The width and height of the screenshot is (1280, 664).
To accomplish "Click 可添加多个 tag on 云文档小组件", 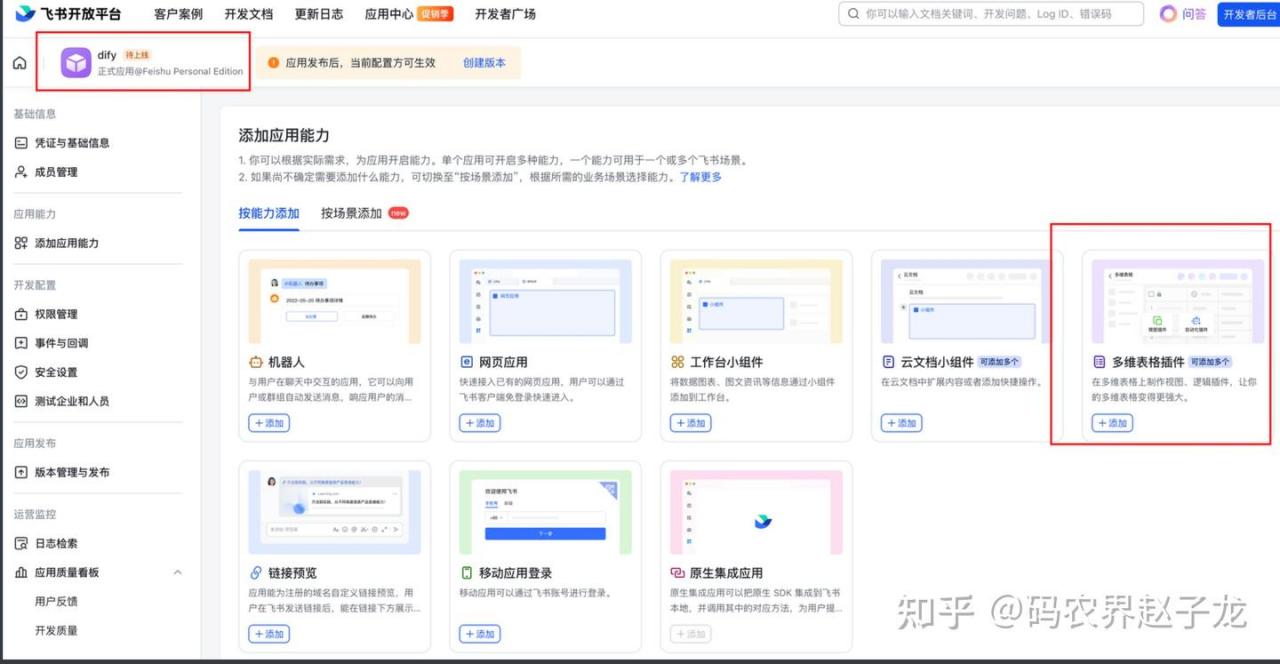I will point(999,362).
